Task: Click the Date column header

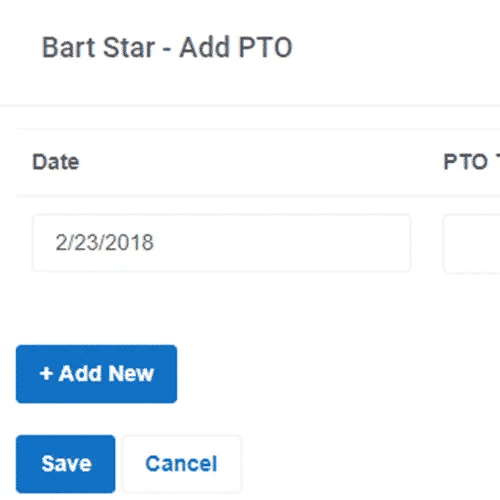Action: pos(56,162)
